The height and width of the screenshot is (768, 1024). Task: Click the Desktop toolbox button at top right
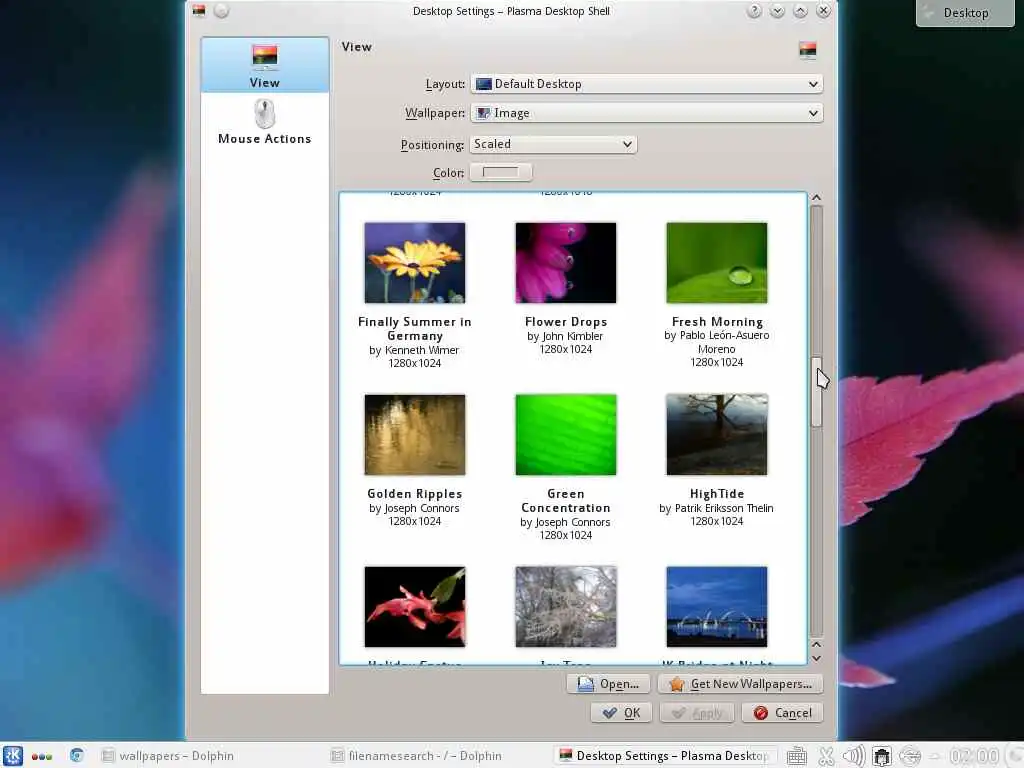[965, 12]
